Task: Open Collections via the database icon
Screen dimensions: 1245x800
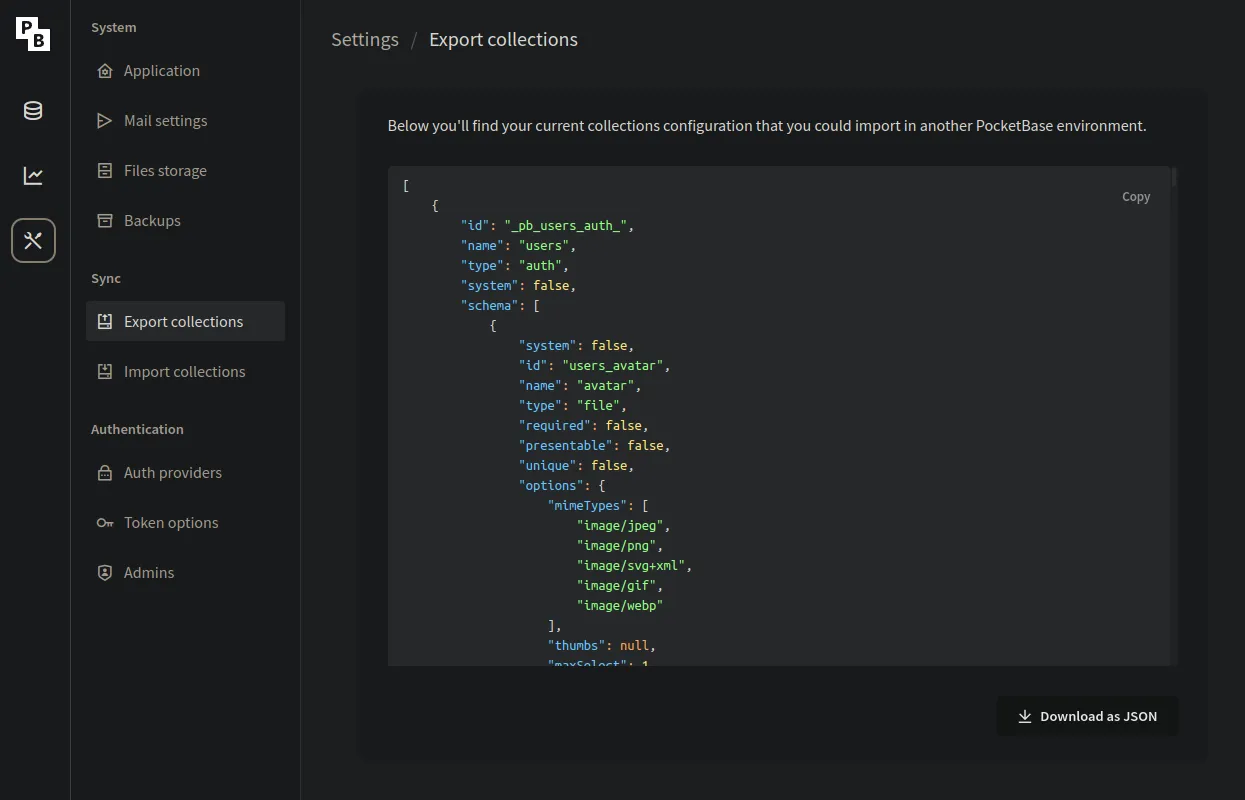Action: tap(32, 111)
